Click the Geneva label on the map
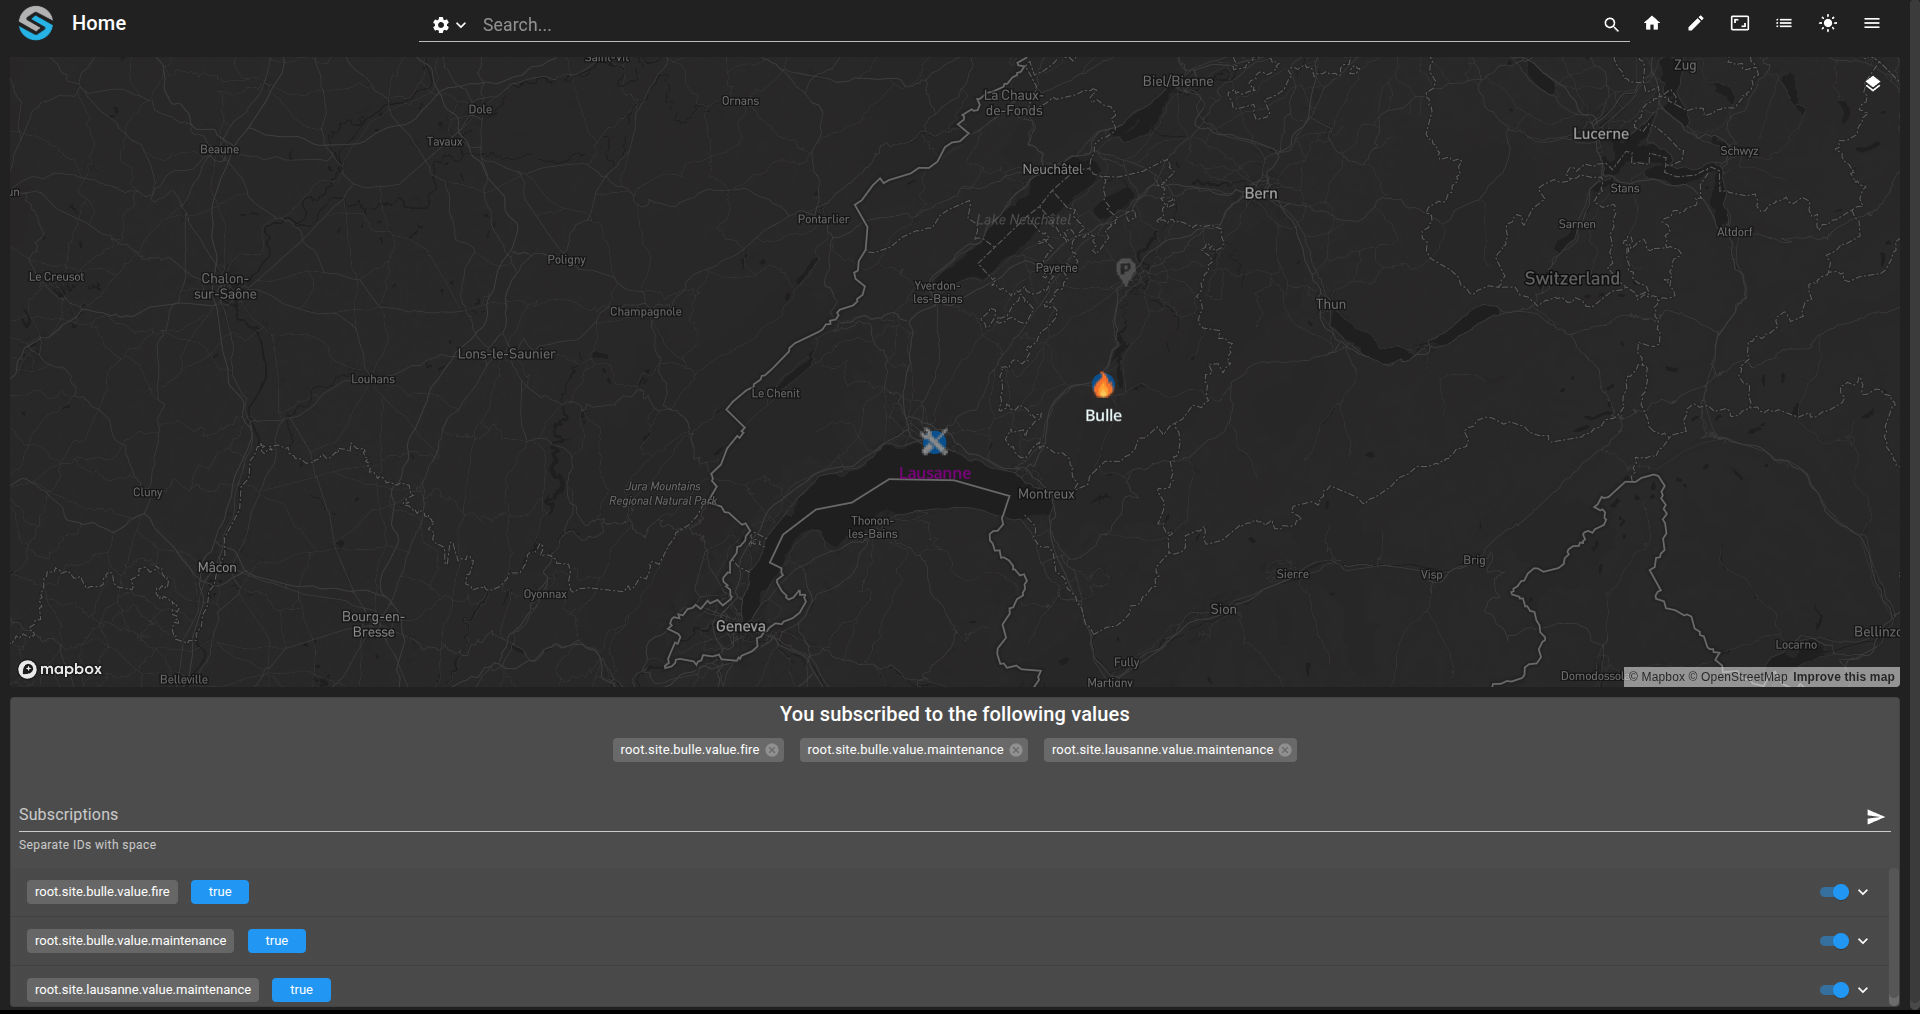1920x1014 pixels. (741, 627)
